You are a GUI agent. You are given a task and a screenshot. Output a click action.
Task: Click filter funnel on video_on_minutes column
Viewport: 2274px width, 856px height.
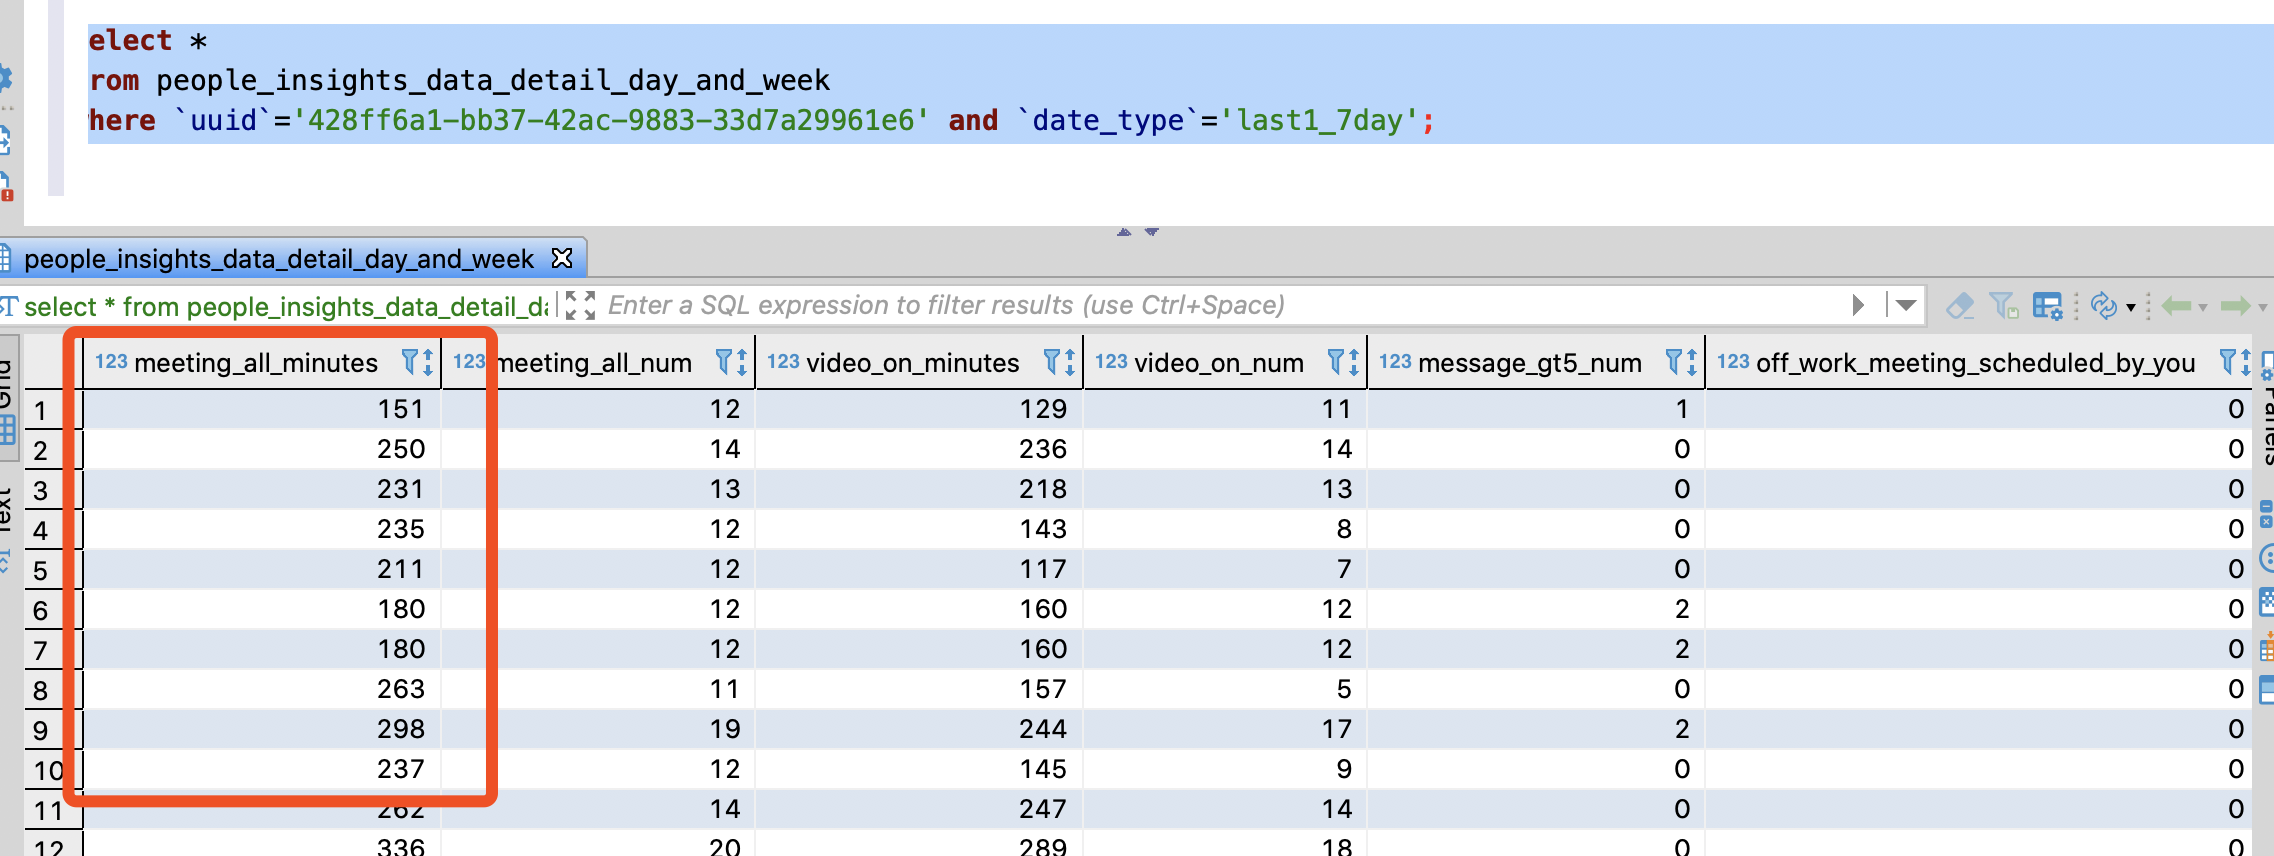click(1052, 362)
